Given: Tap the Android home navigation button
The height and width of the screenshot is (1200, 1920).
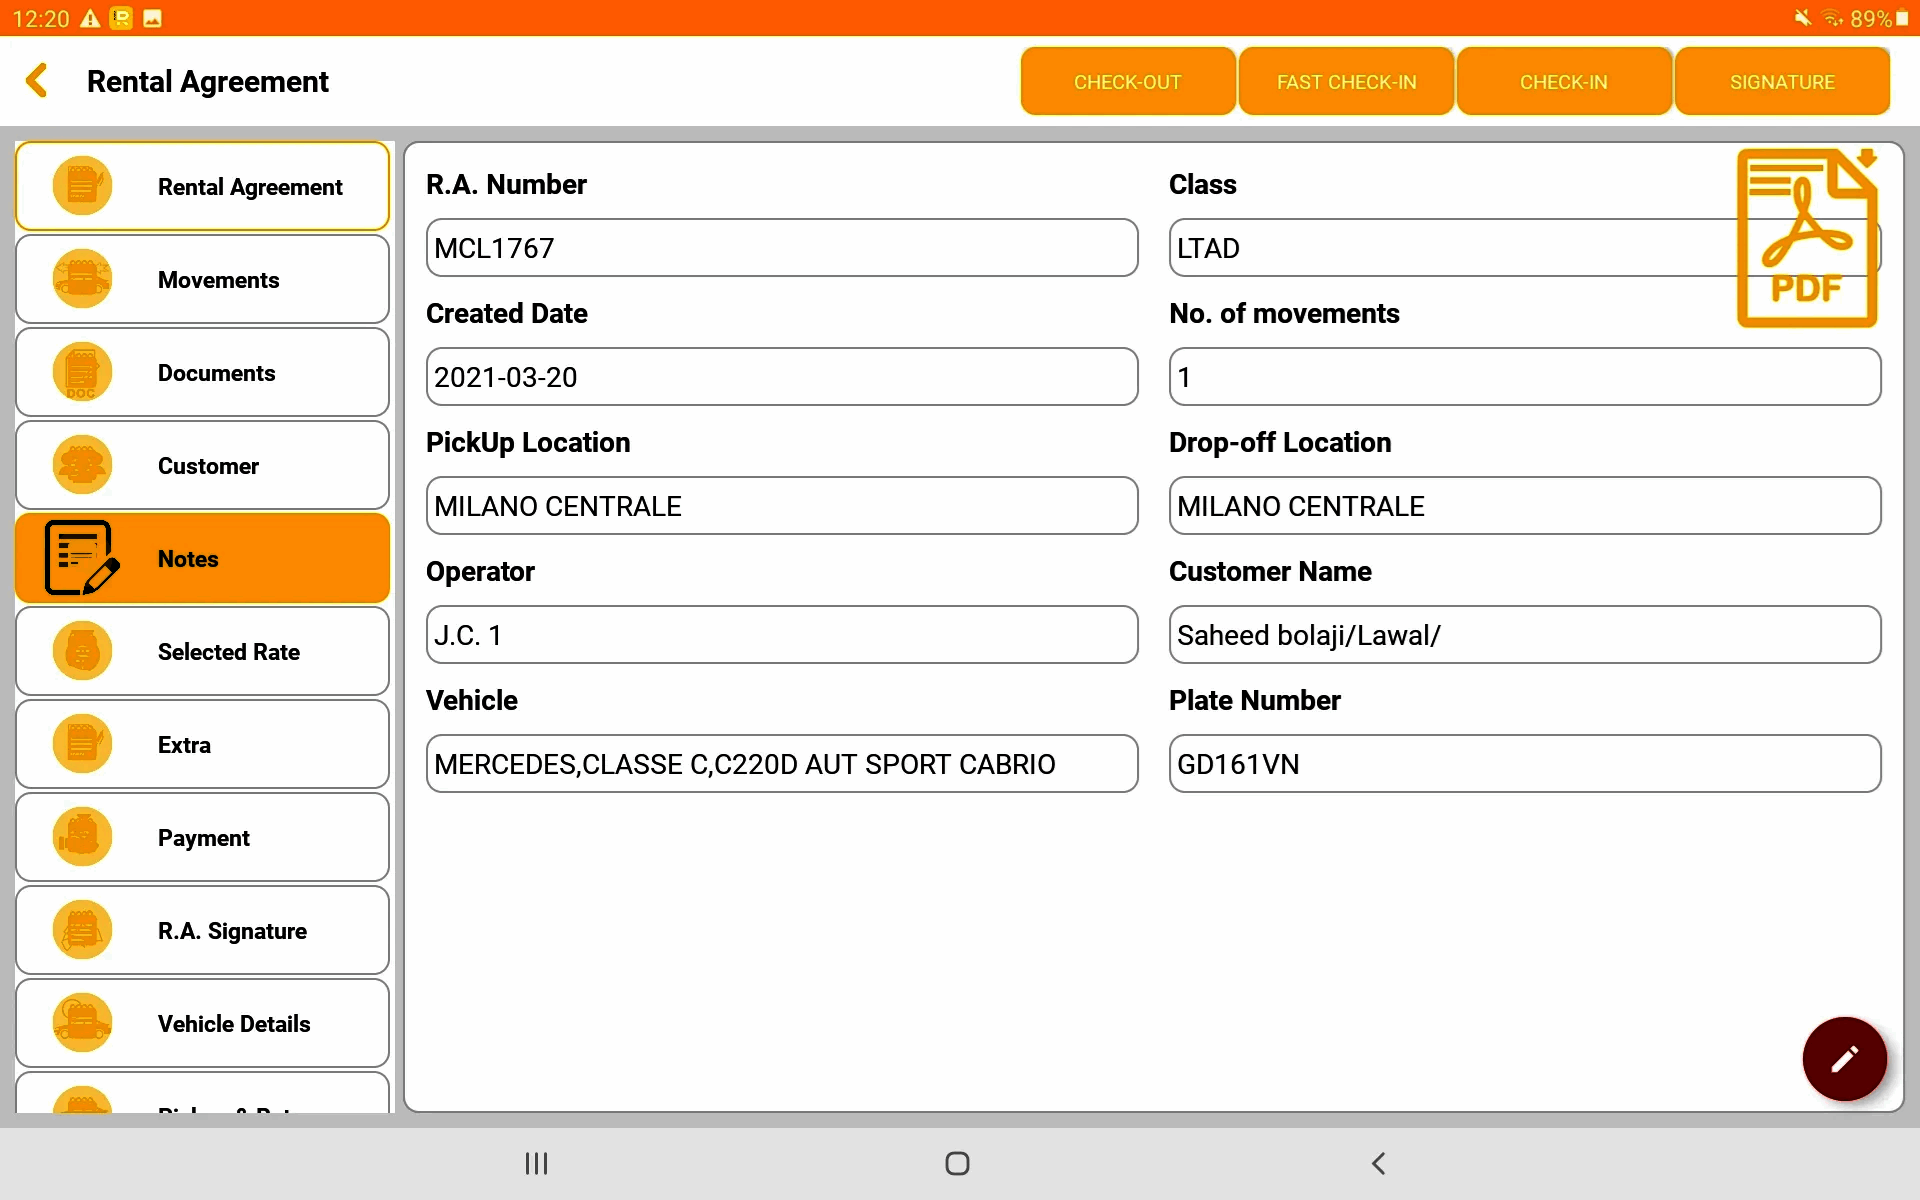Looking at the screenshot, I should click(957, 1163).
